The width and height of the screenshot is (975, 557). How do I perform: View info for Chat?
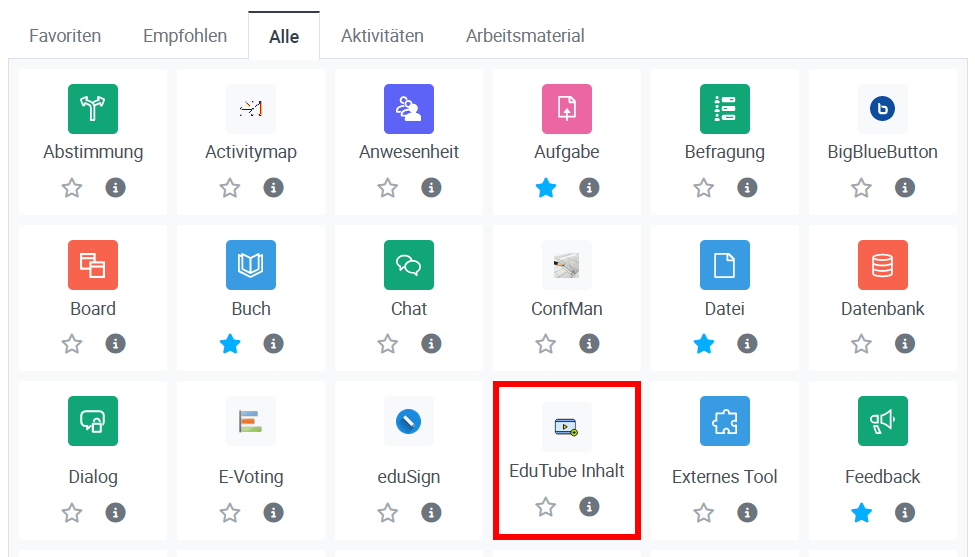point(431,343)
